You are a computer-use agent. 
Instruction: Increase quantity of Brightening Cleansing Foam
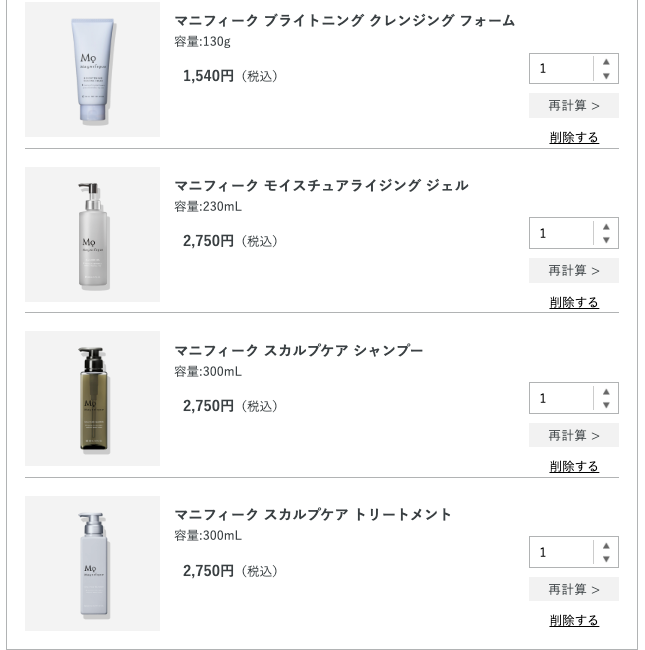click(x=606, y=62)
